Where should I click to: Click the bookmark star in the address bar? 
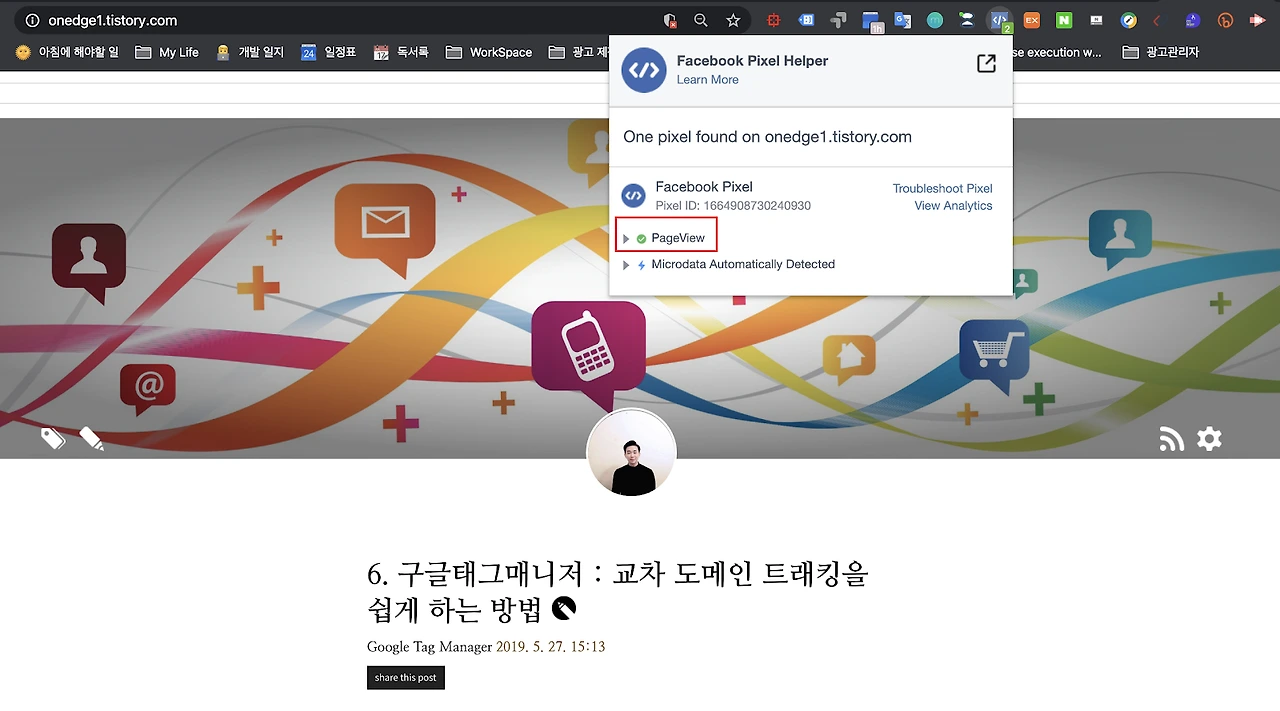733,20
